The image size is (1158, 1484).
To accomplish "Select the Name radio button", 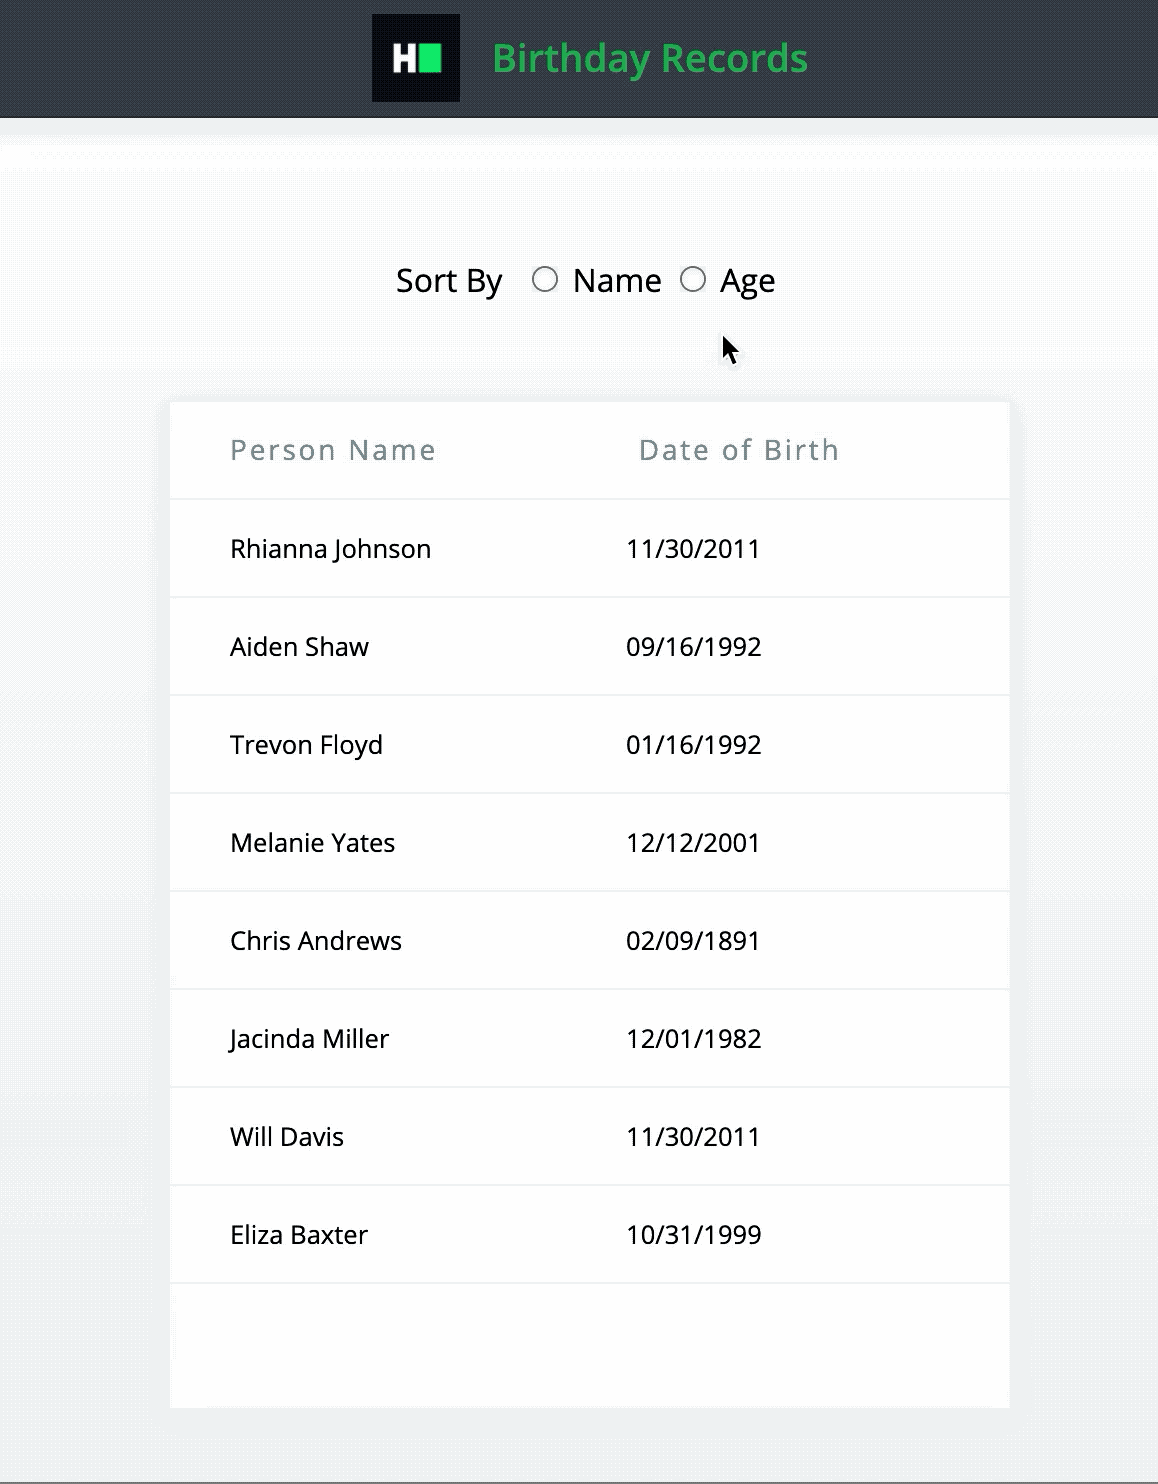I will (546, 280).
